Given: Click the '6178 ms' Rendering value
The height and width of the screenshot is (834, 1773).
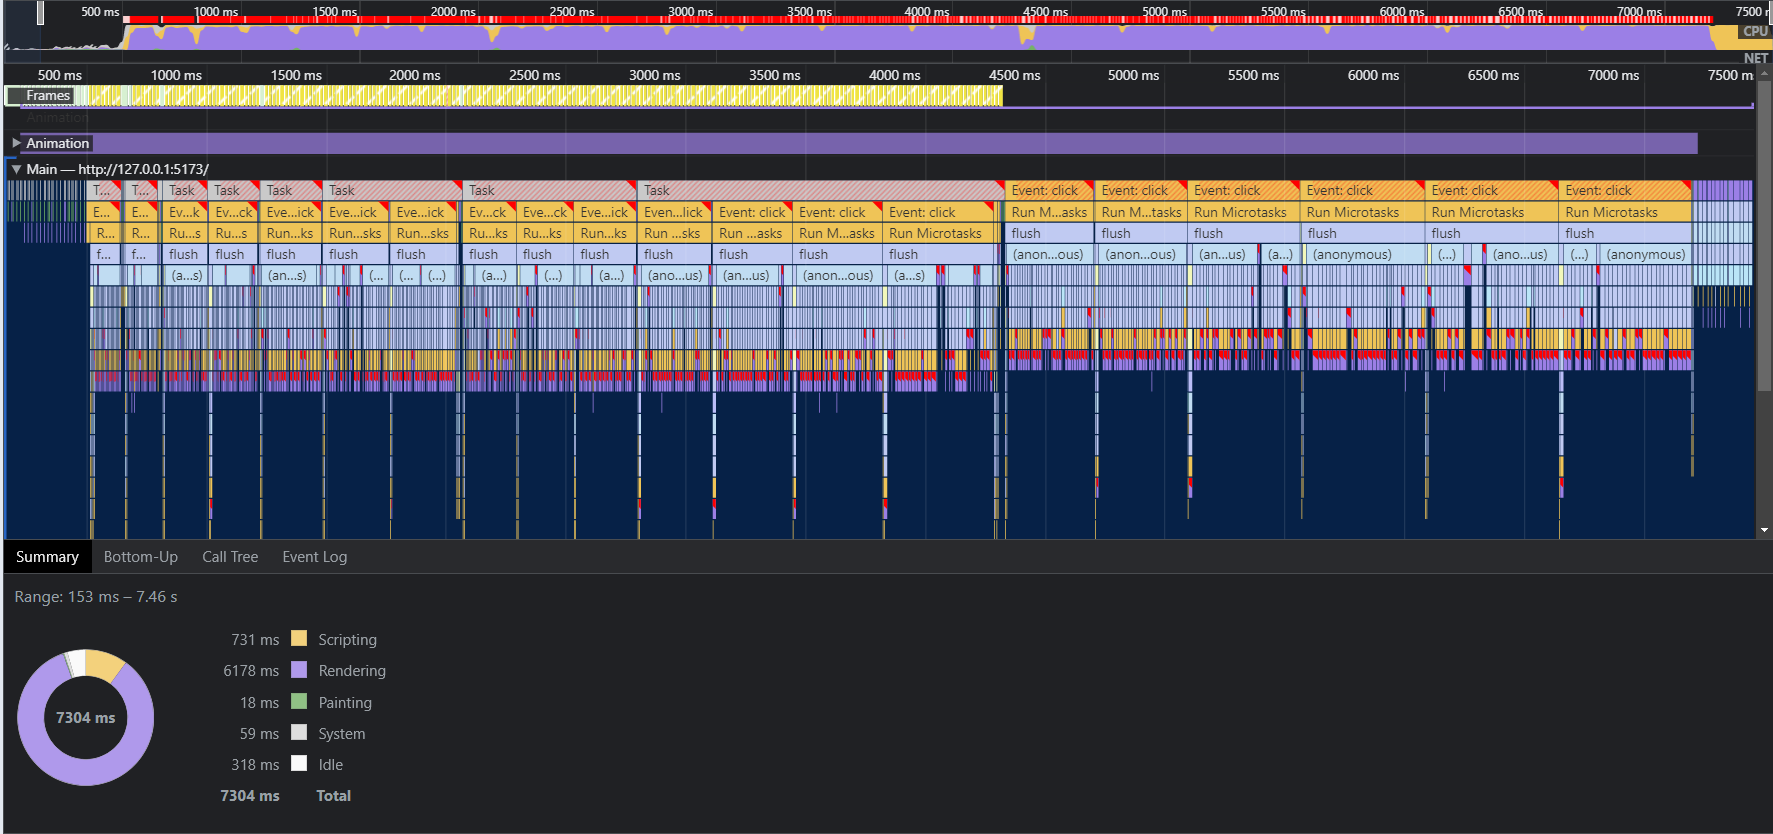Looking at the screenshot, I should (251, 670).
